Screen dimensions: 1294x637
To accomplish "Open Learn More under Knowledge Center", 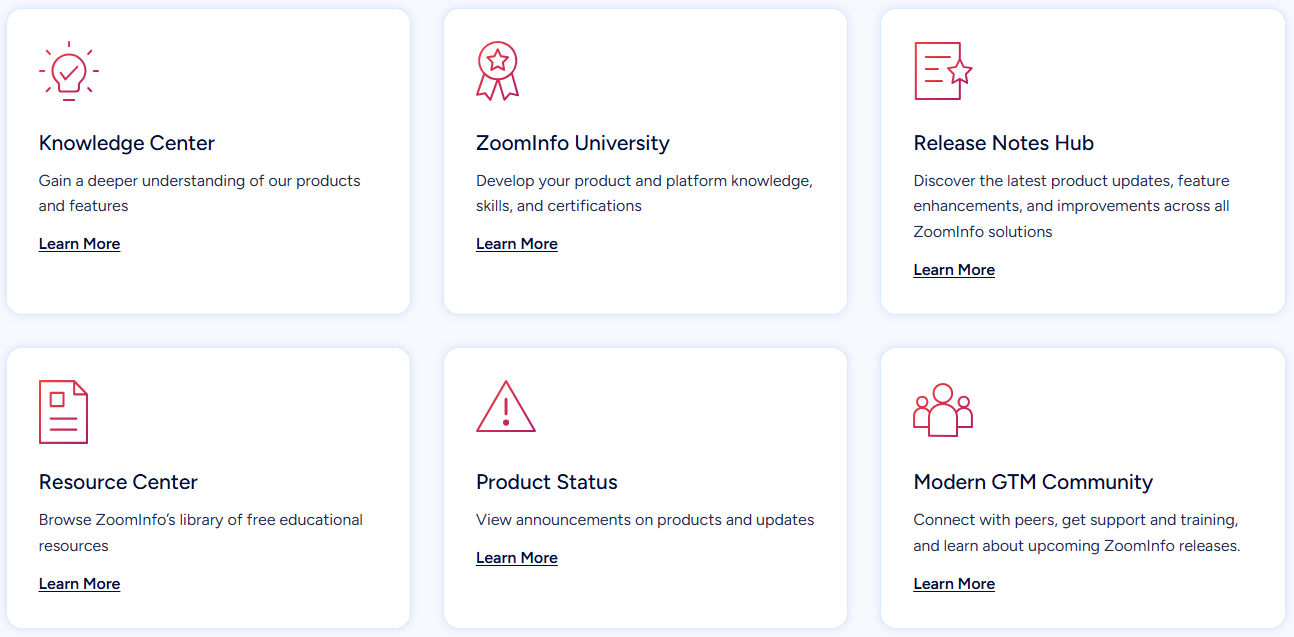I will [x=79, y=244].
